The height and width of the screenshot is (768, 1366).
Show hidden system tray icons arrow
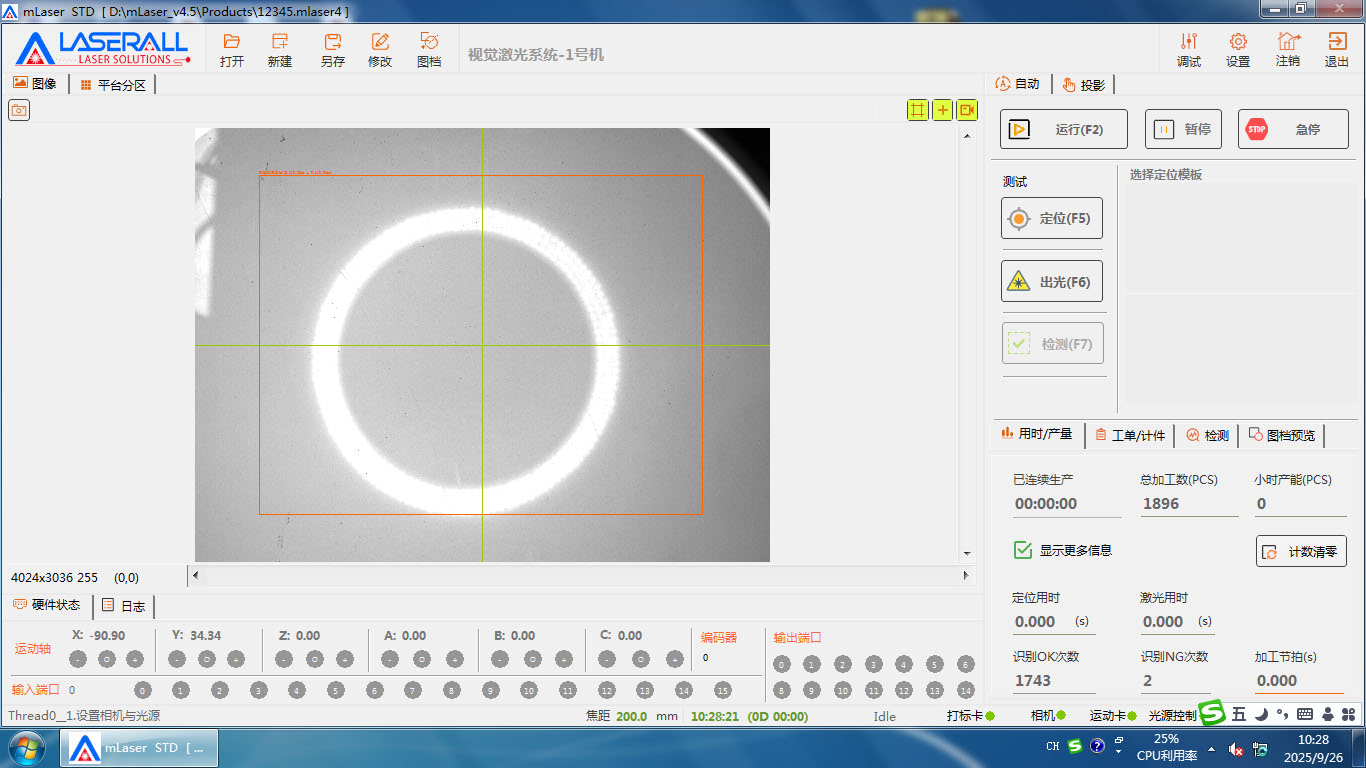1212,748
